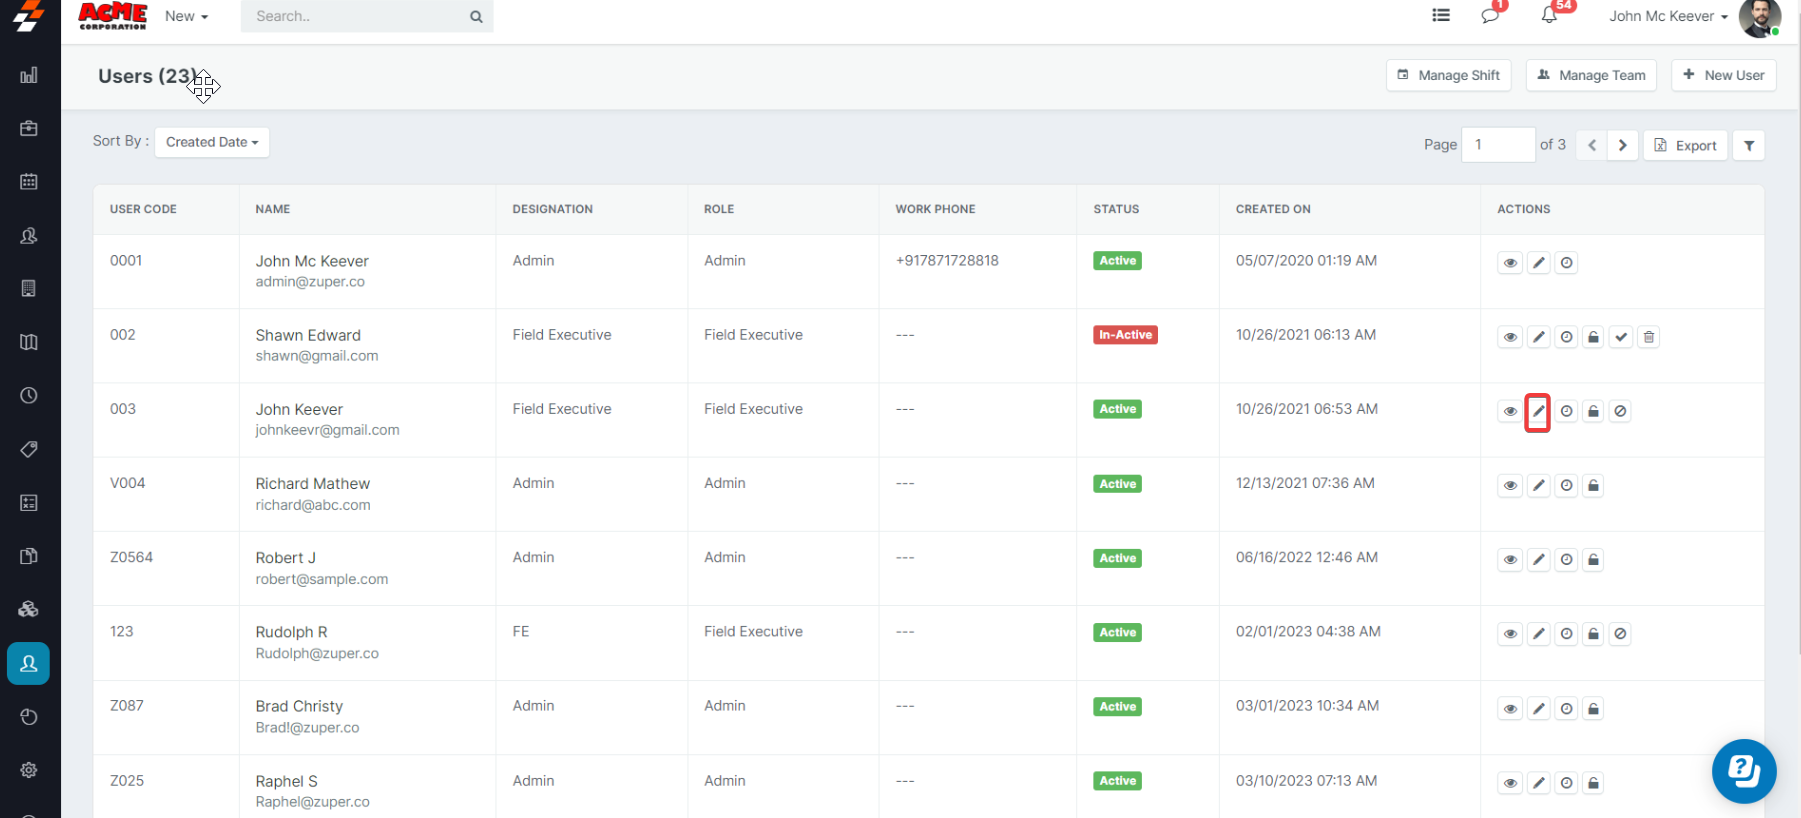Open the notifications bell icon
Image resolution: width=1801 pixels, height=818 pixels.
[x=1549, y=16]
